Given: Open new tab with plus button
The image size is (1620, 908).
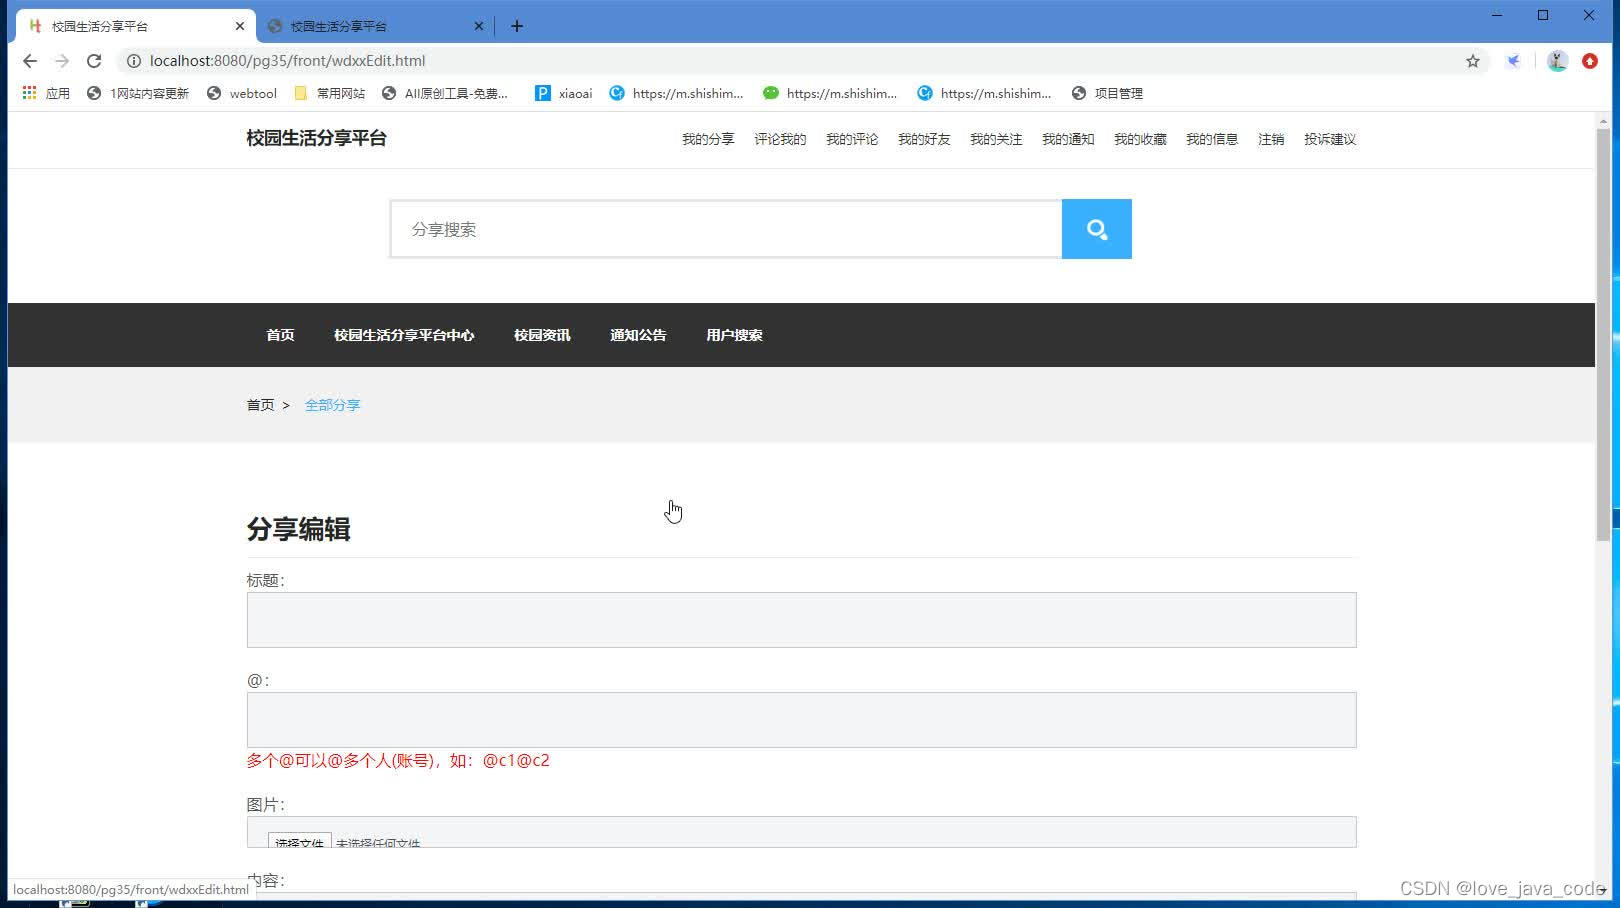Looking at the screenshot, I should tap(517, 26).
